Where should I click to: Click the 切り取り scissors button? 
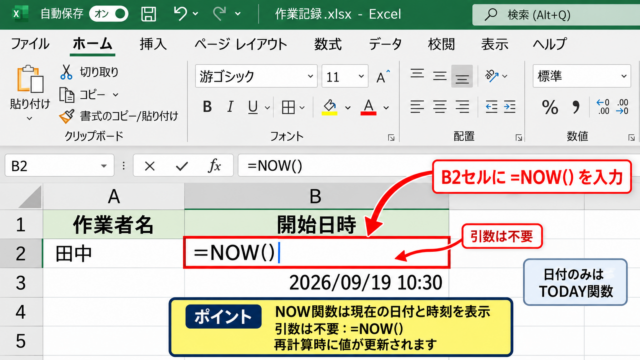tap(89, 72)
